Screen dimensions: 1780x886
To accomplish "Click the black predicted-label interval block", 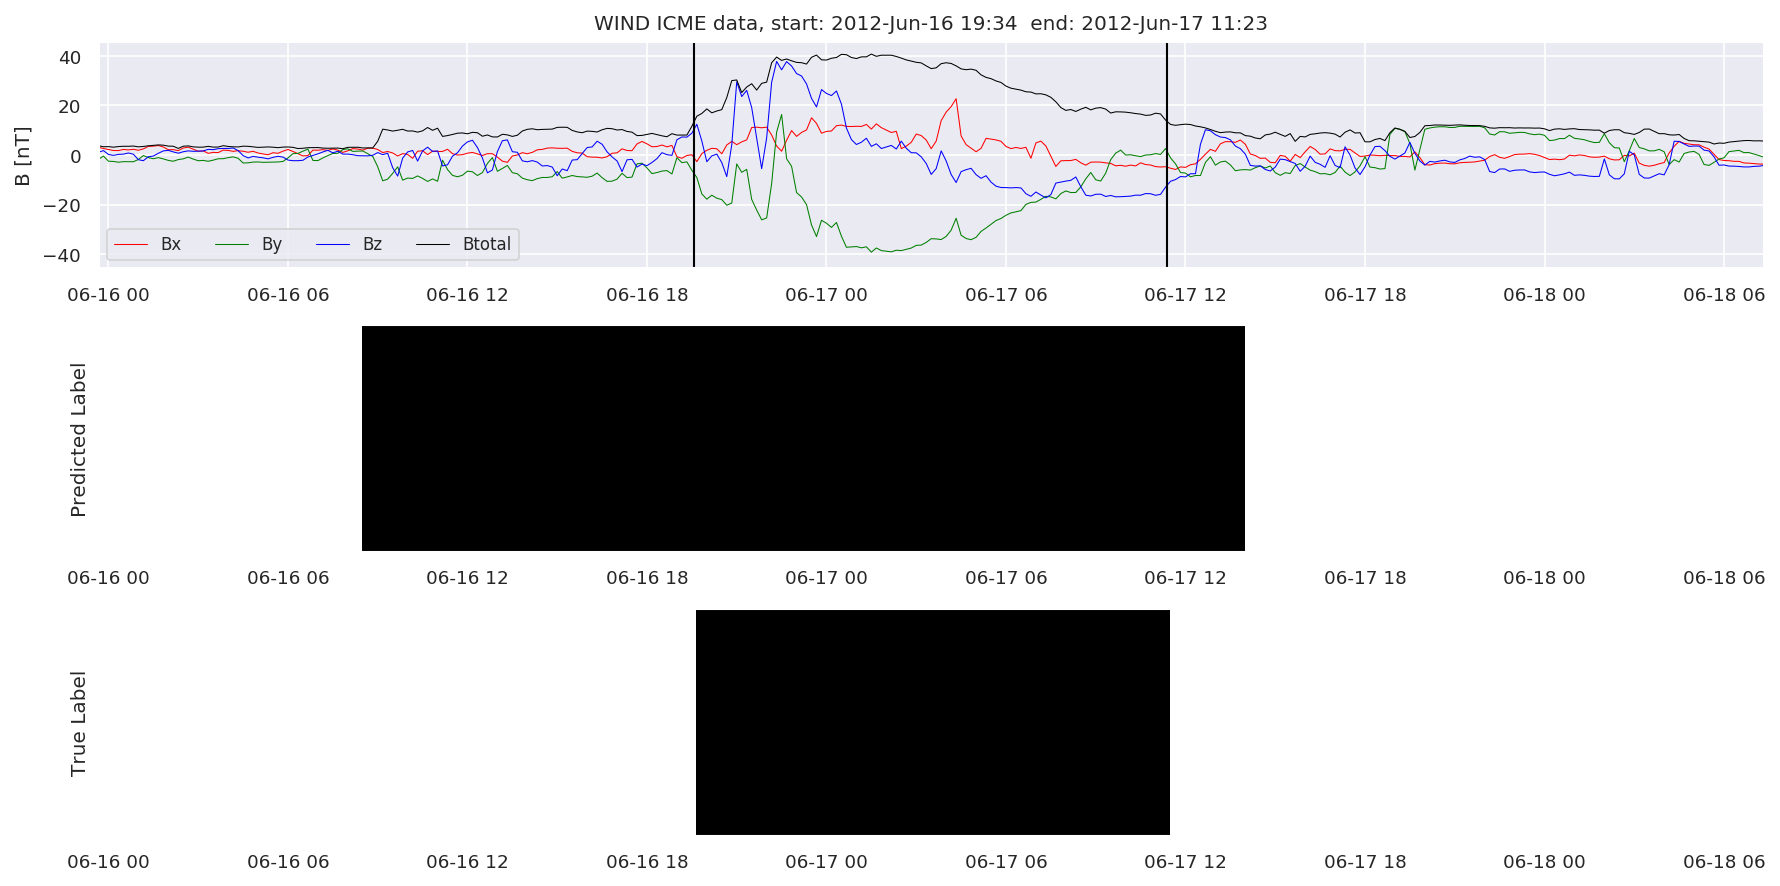I will (803, 438).
